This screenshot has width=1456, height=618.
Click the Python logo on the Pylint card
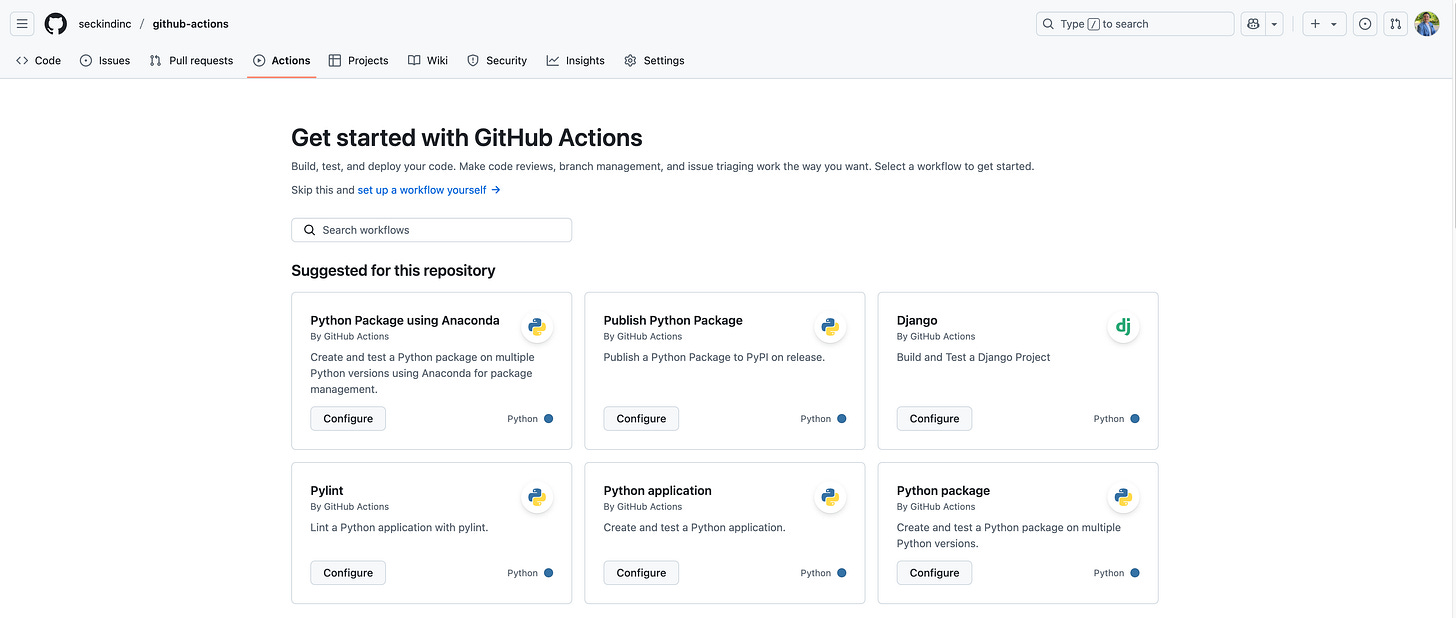(x=537, y=497)
